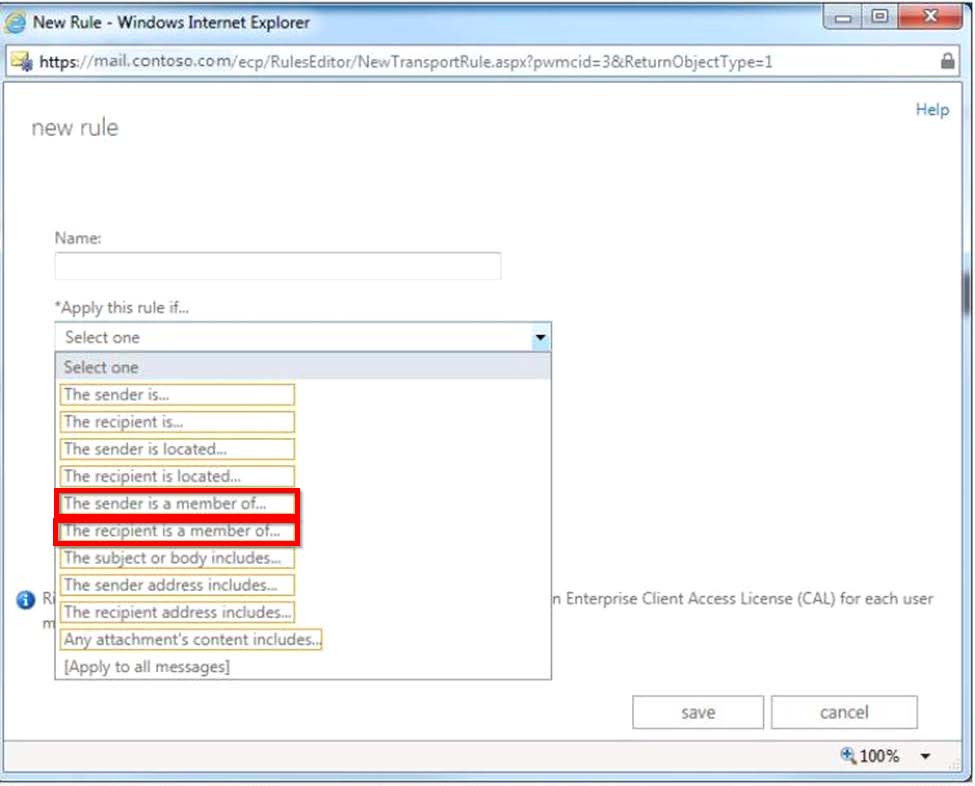Select 'Any attachment's content includes...' condition

[x=192, y=639]
